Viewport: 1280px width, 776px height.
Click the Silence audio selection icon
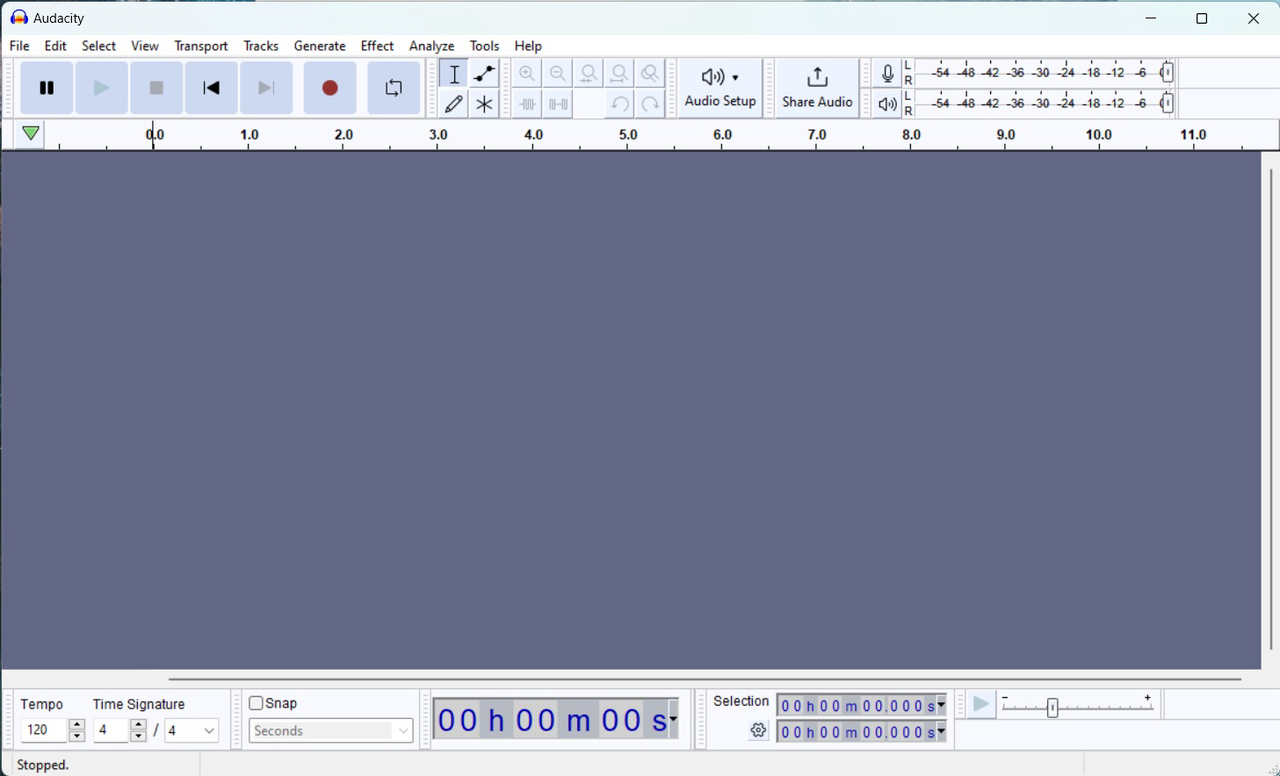pyautogui.click(x=557, y=103)
